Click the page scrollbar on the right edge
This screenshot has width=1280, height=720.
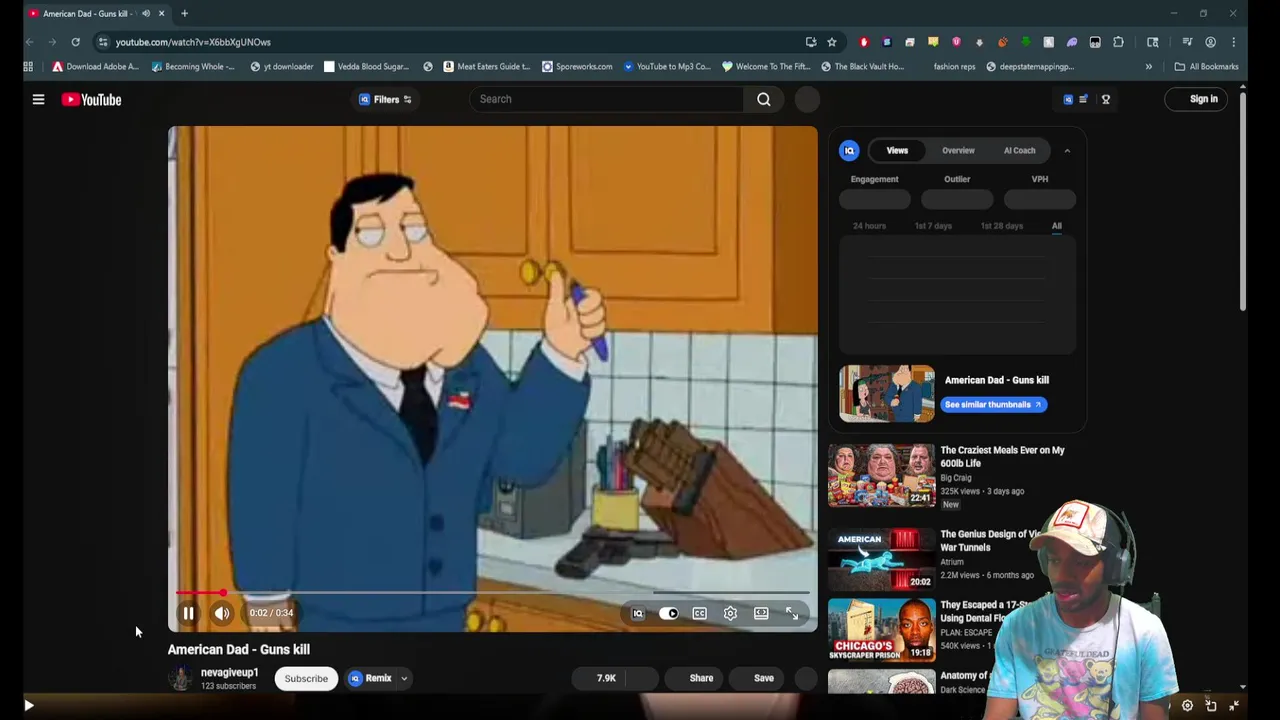[x=1243, y=200]
